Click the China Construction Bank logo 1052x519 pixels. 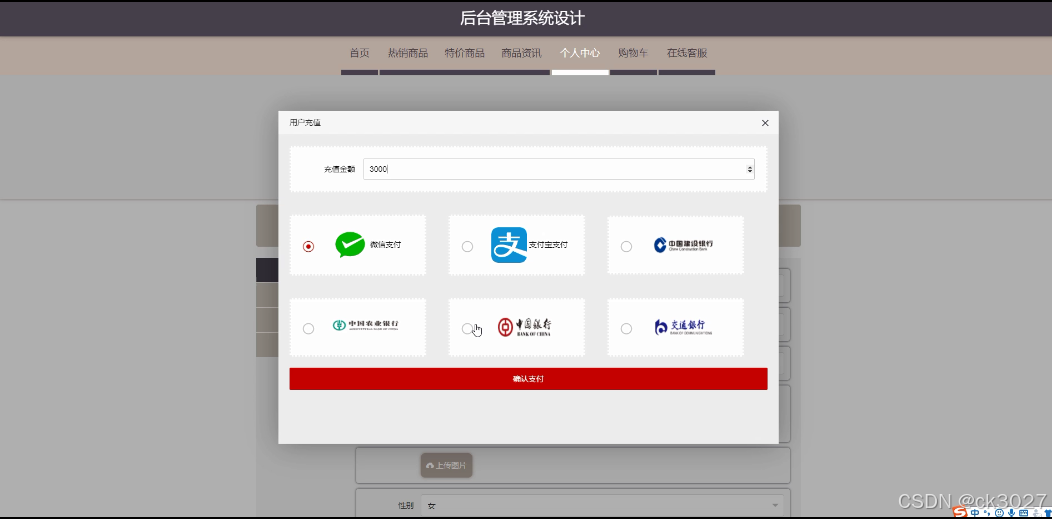tap(684, 245)
